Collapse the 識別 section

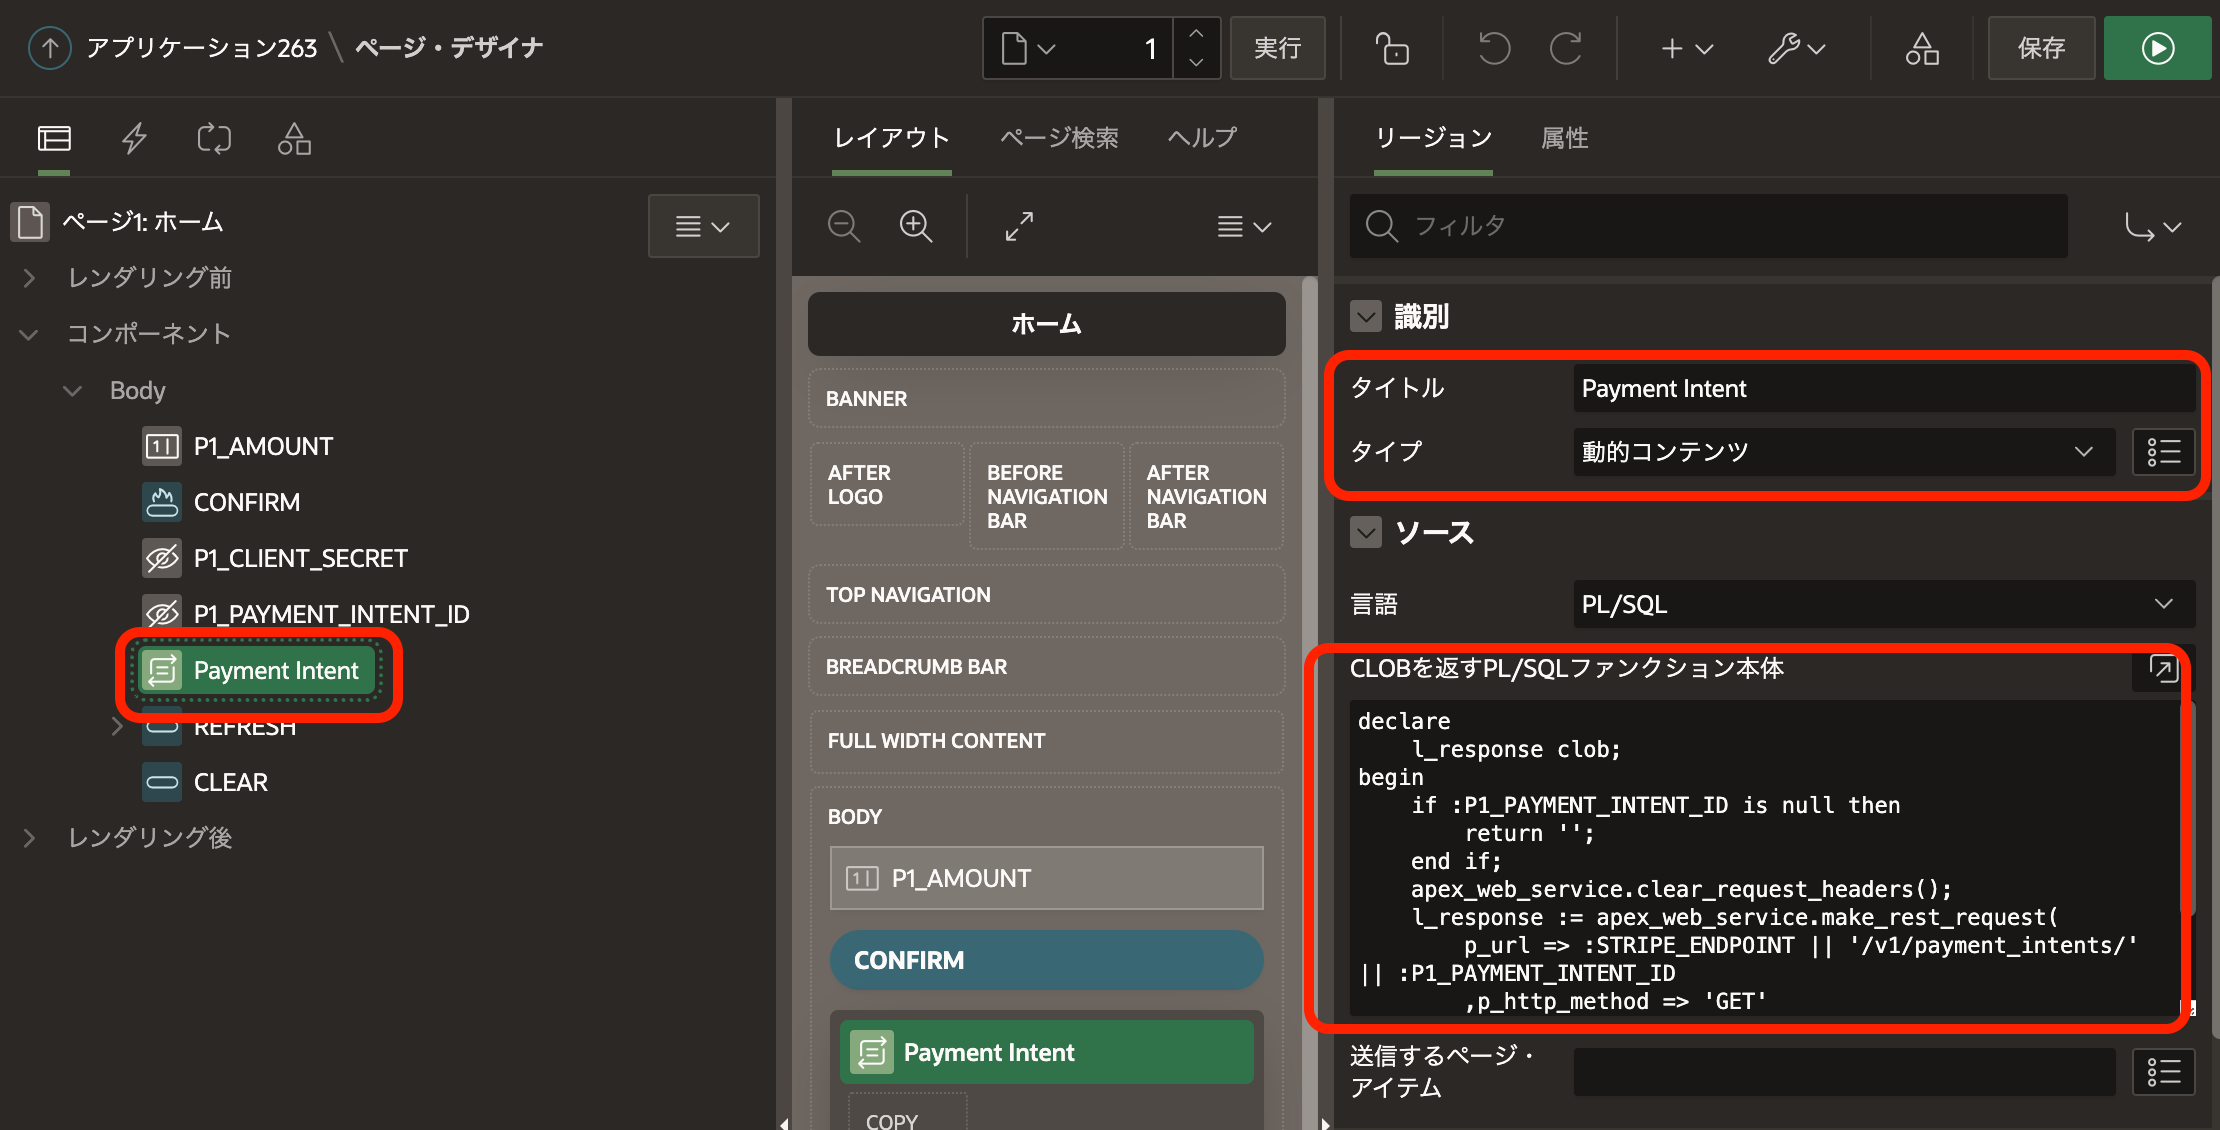click(x=1366, y=317)
